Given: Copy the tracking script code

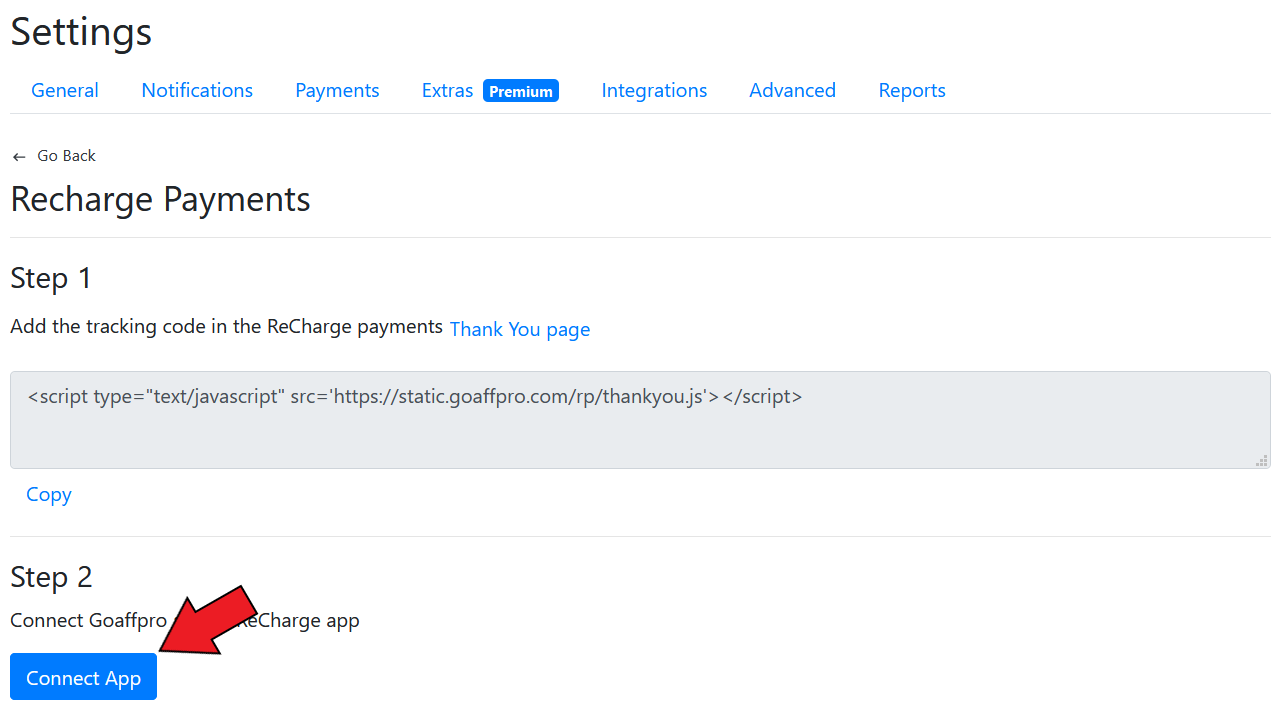Looking at the screenshot, I should tap(49, 494).
